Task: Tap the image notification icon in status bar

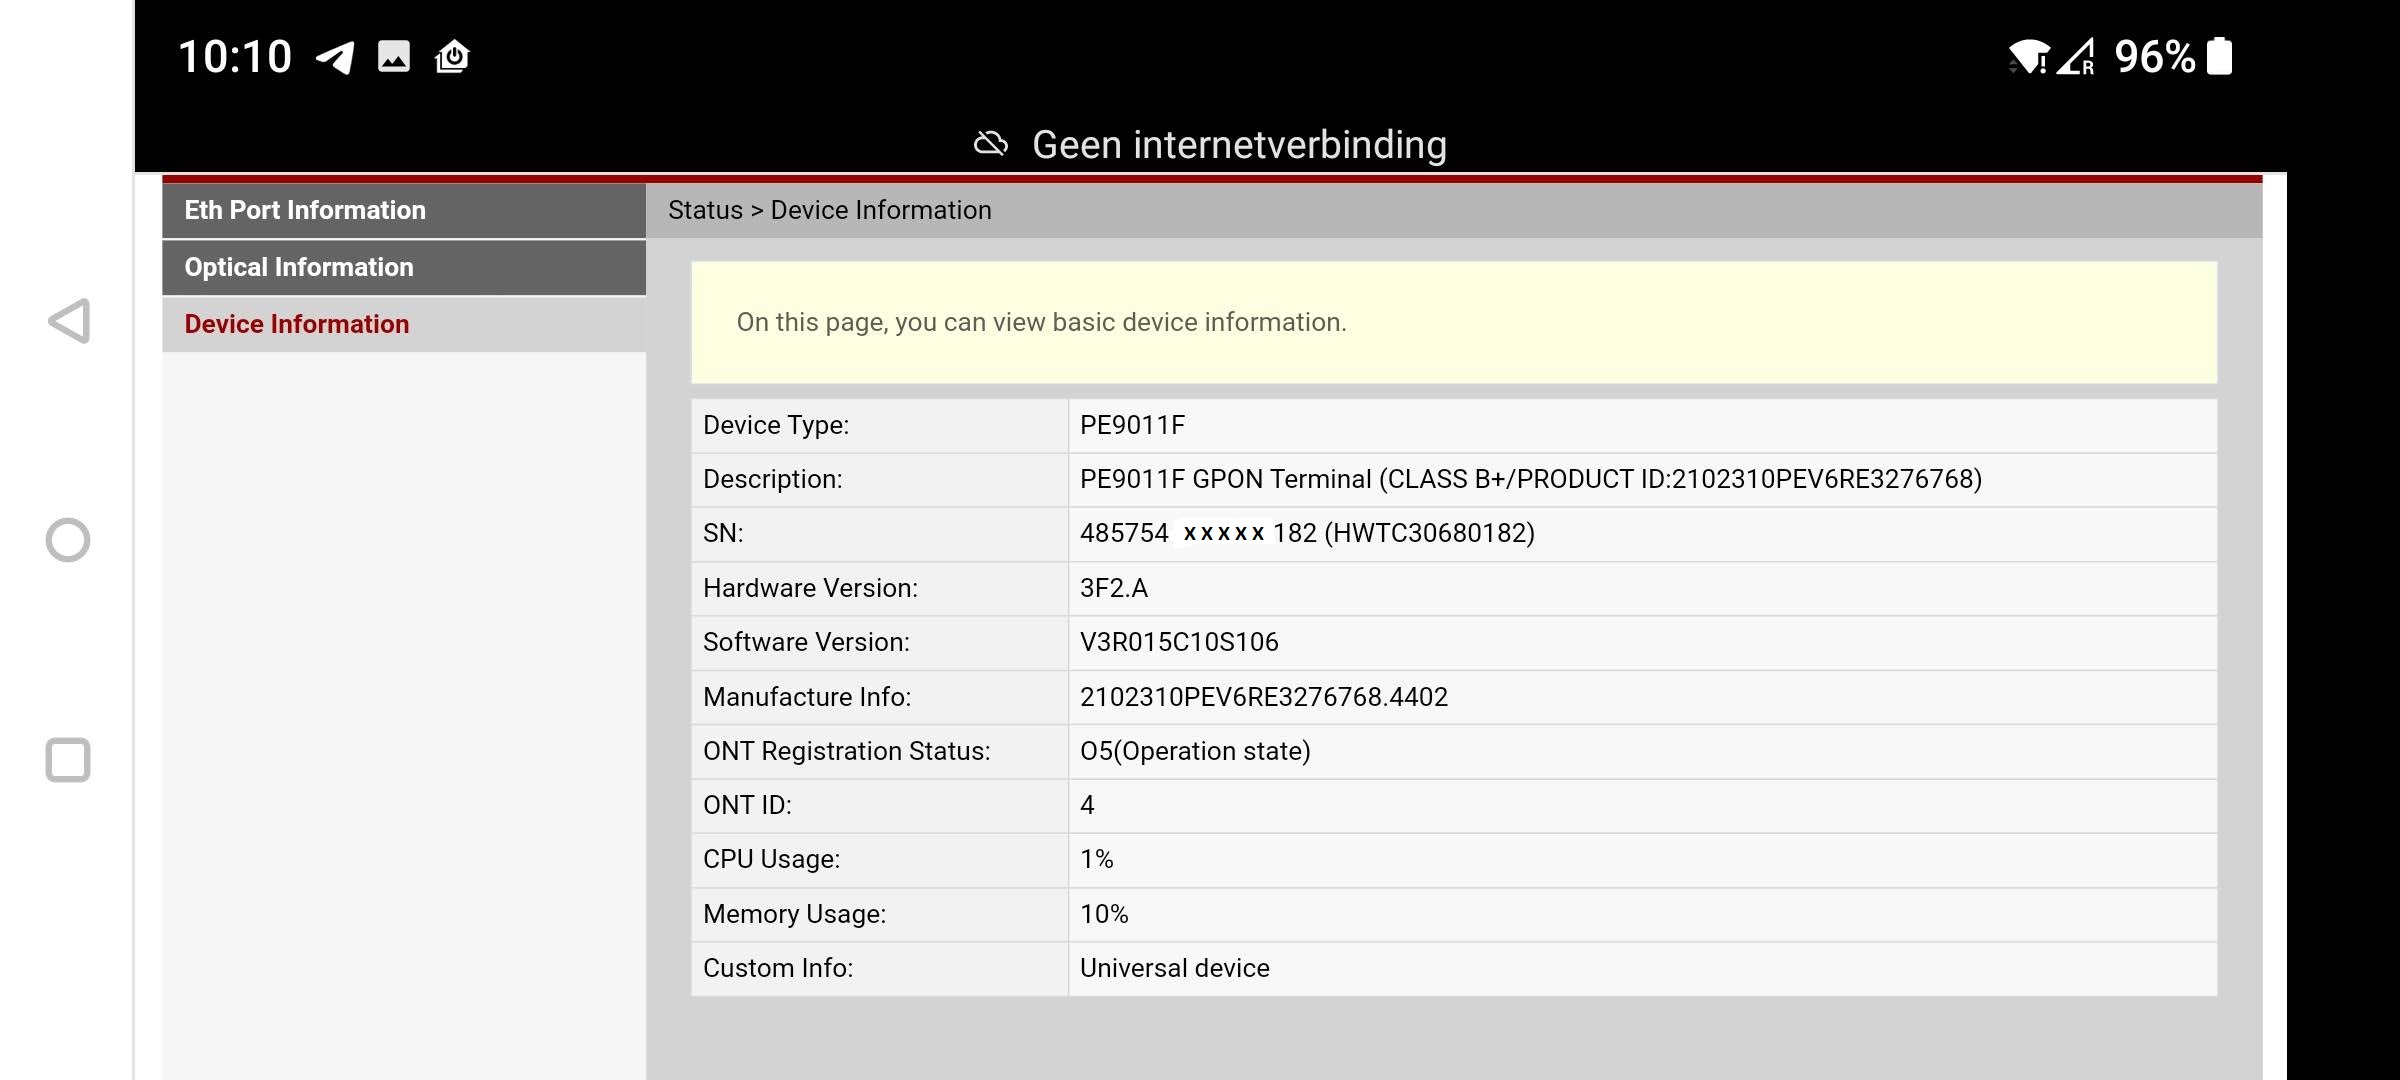Action: coord(394,57)
